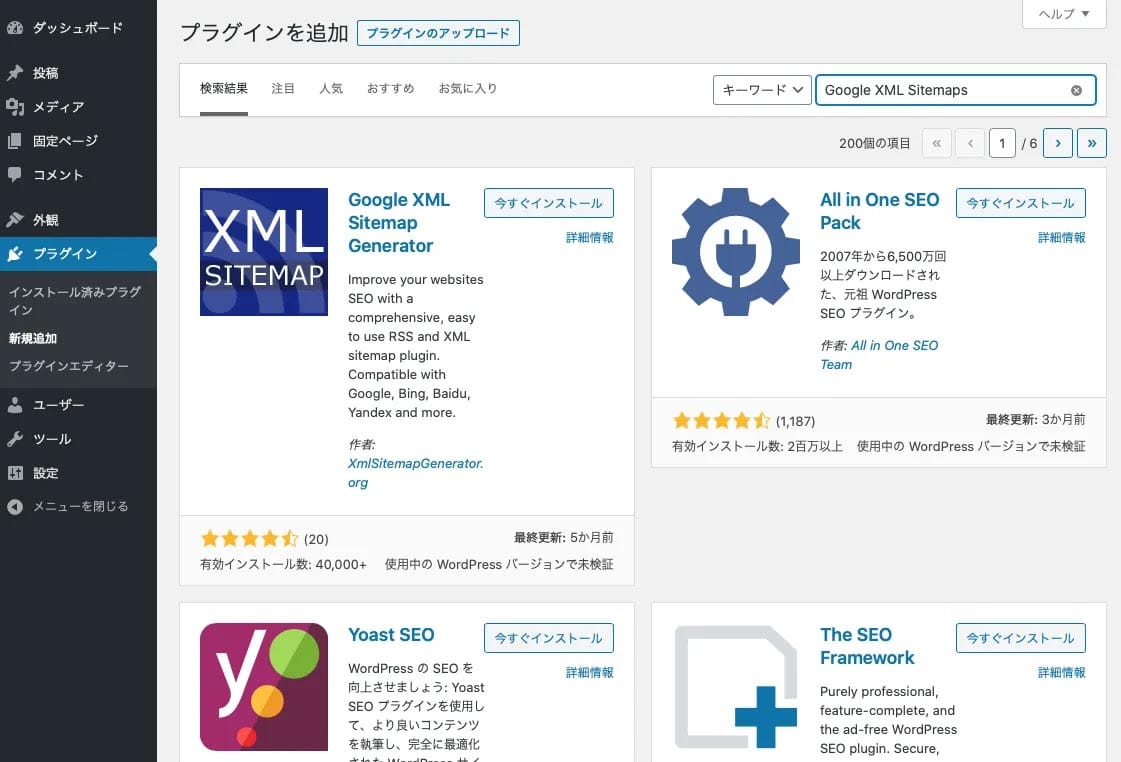Open the All in One SEO Pack gear icon
The height and width of the screenshot is (762, 1121).
(736, 252)
